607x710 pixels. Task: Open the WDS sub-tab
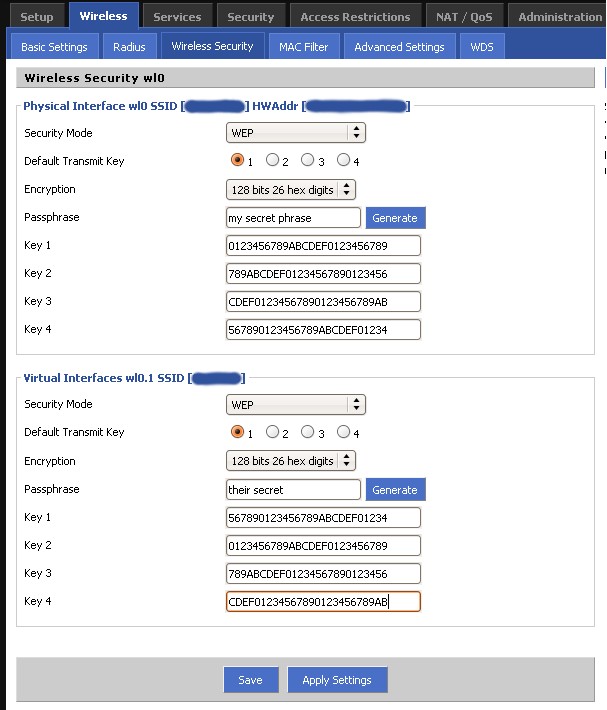(x=482, y=47)
